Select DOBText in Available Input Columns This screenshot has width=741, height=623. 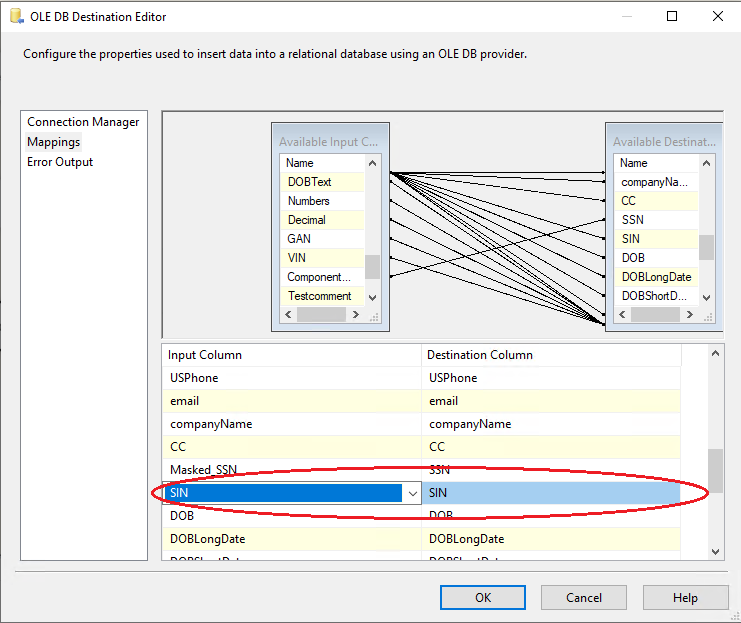(x=309, y=182)
